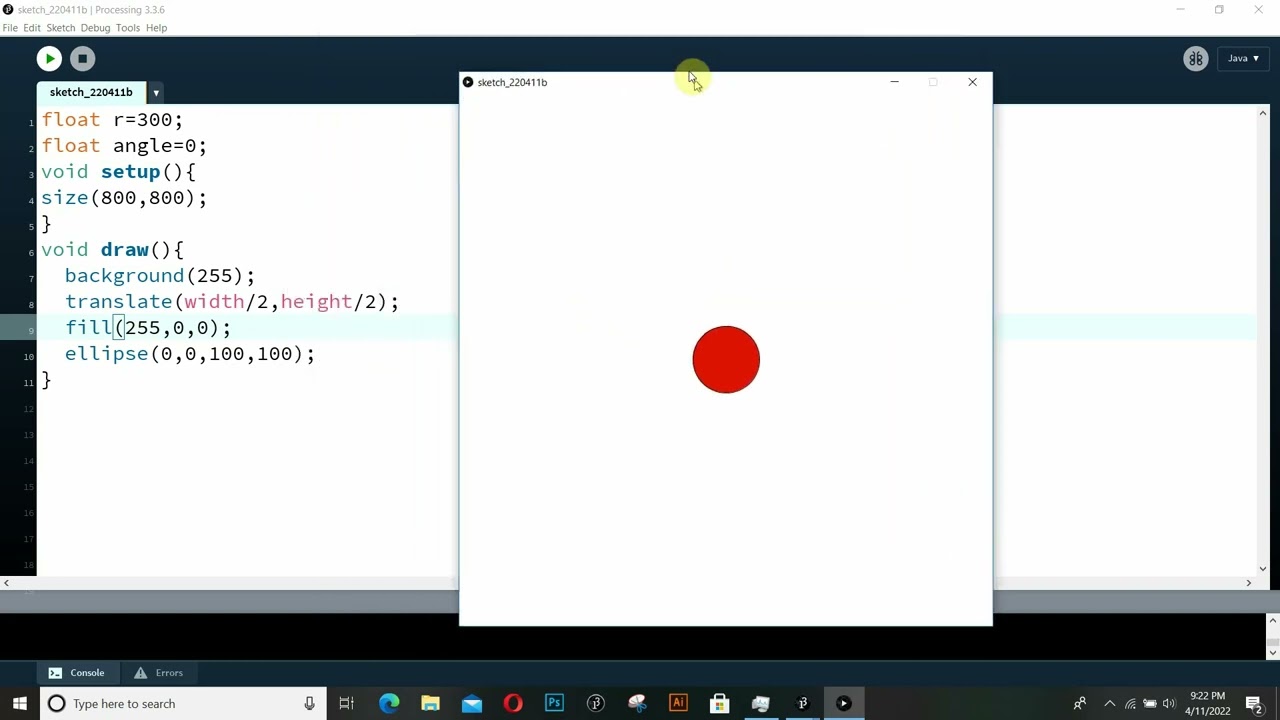Open the Sketch menu
This screenshot has height=720, width=1280.
61,28
